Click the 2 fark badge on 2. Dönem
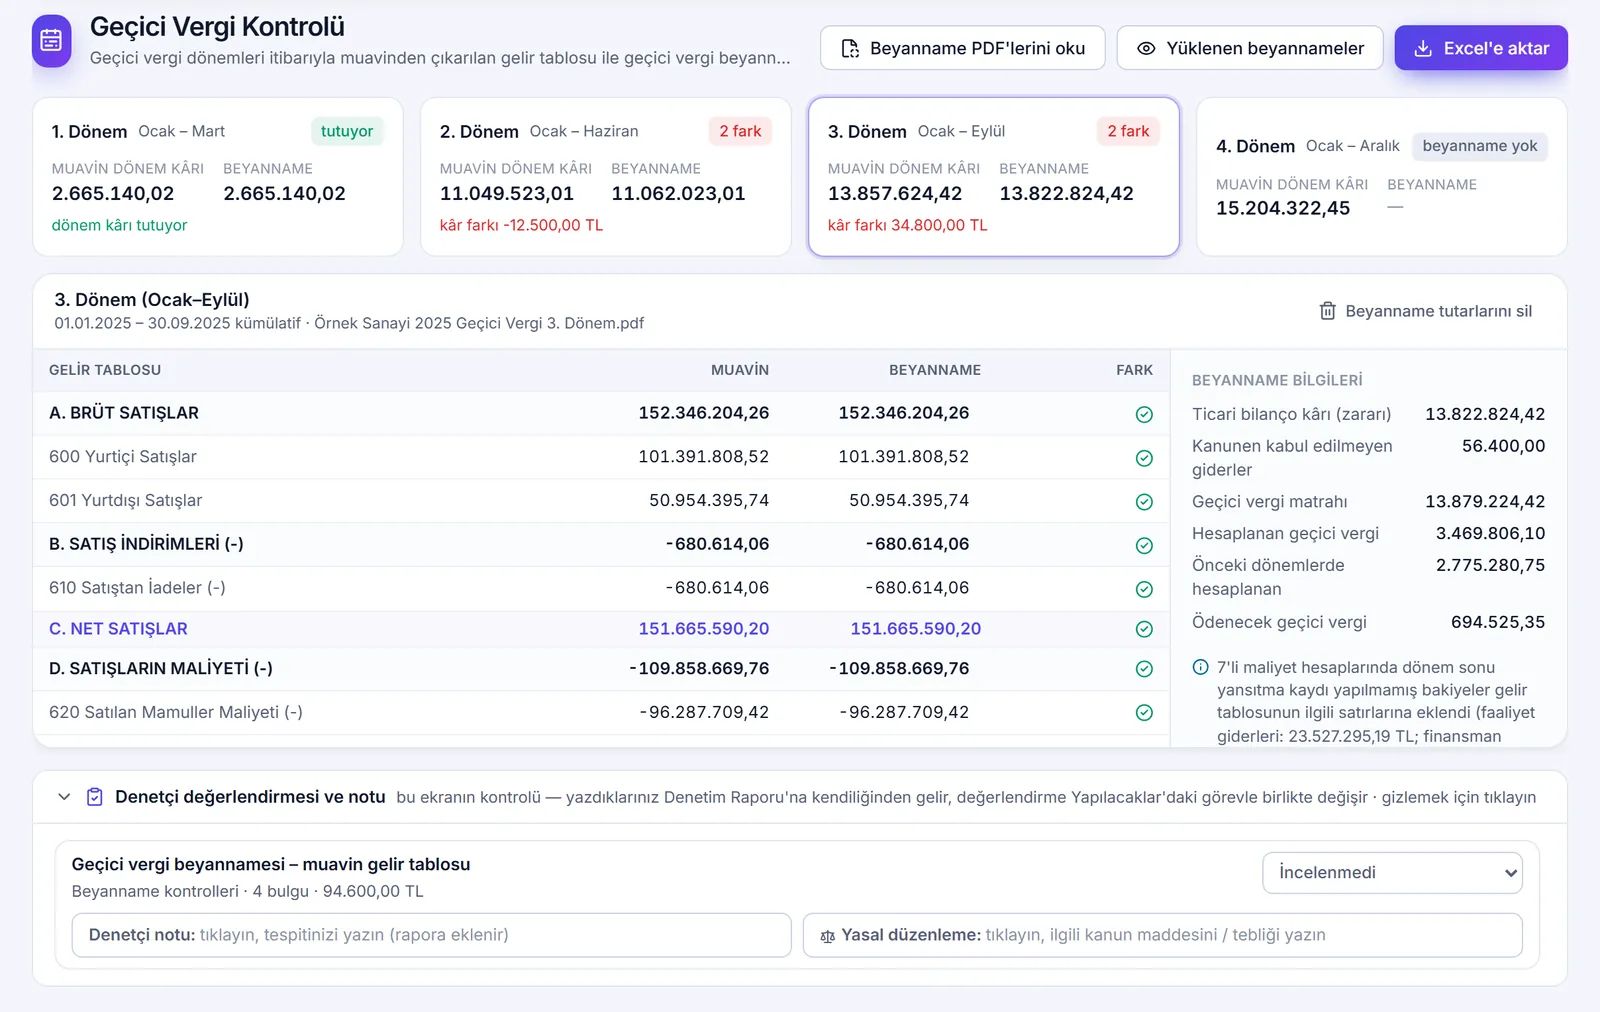 (740, 131)
